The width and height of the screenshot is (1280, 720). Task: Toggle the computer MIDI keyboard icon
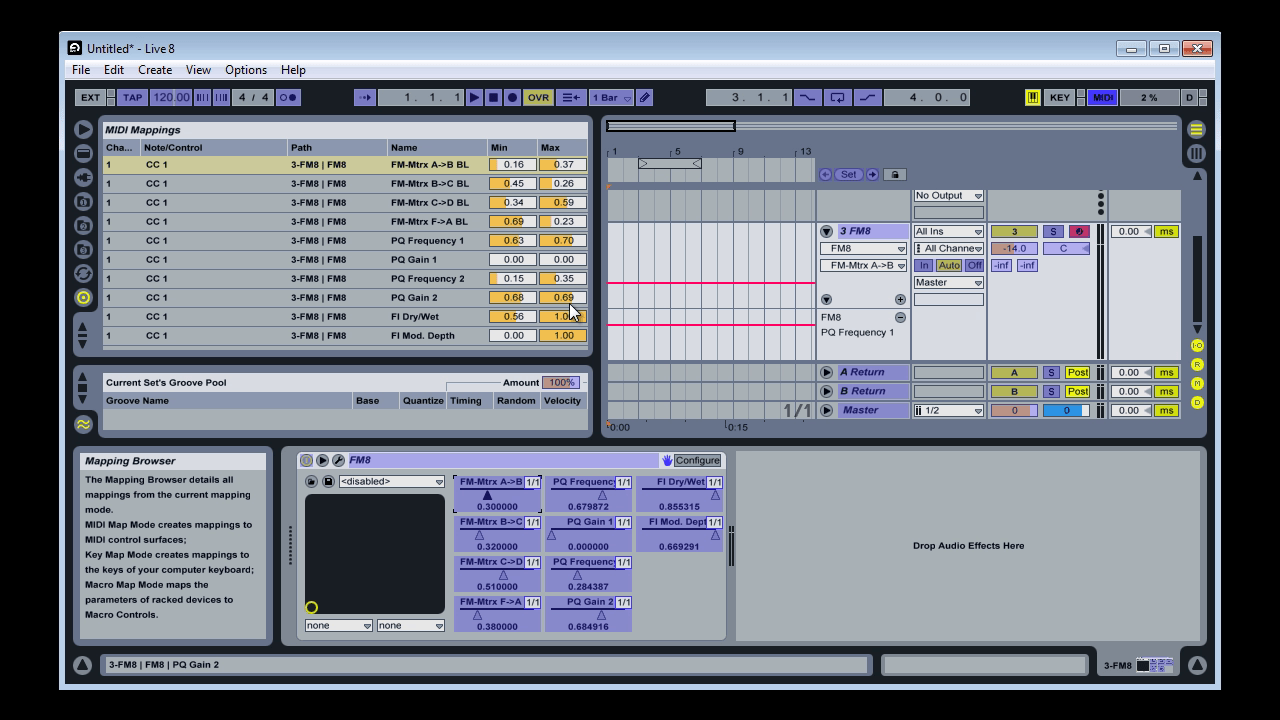[1032, 97]
